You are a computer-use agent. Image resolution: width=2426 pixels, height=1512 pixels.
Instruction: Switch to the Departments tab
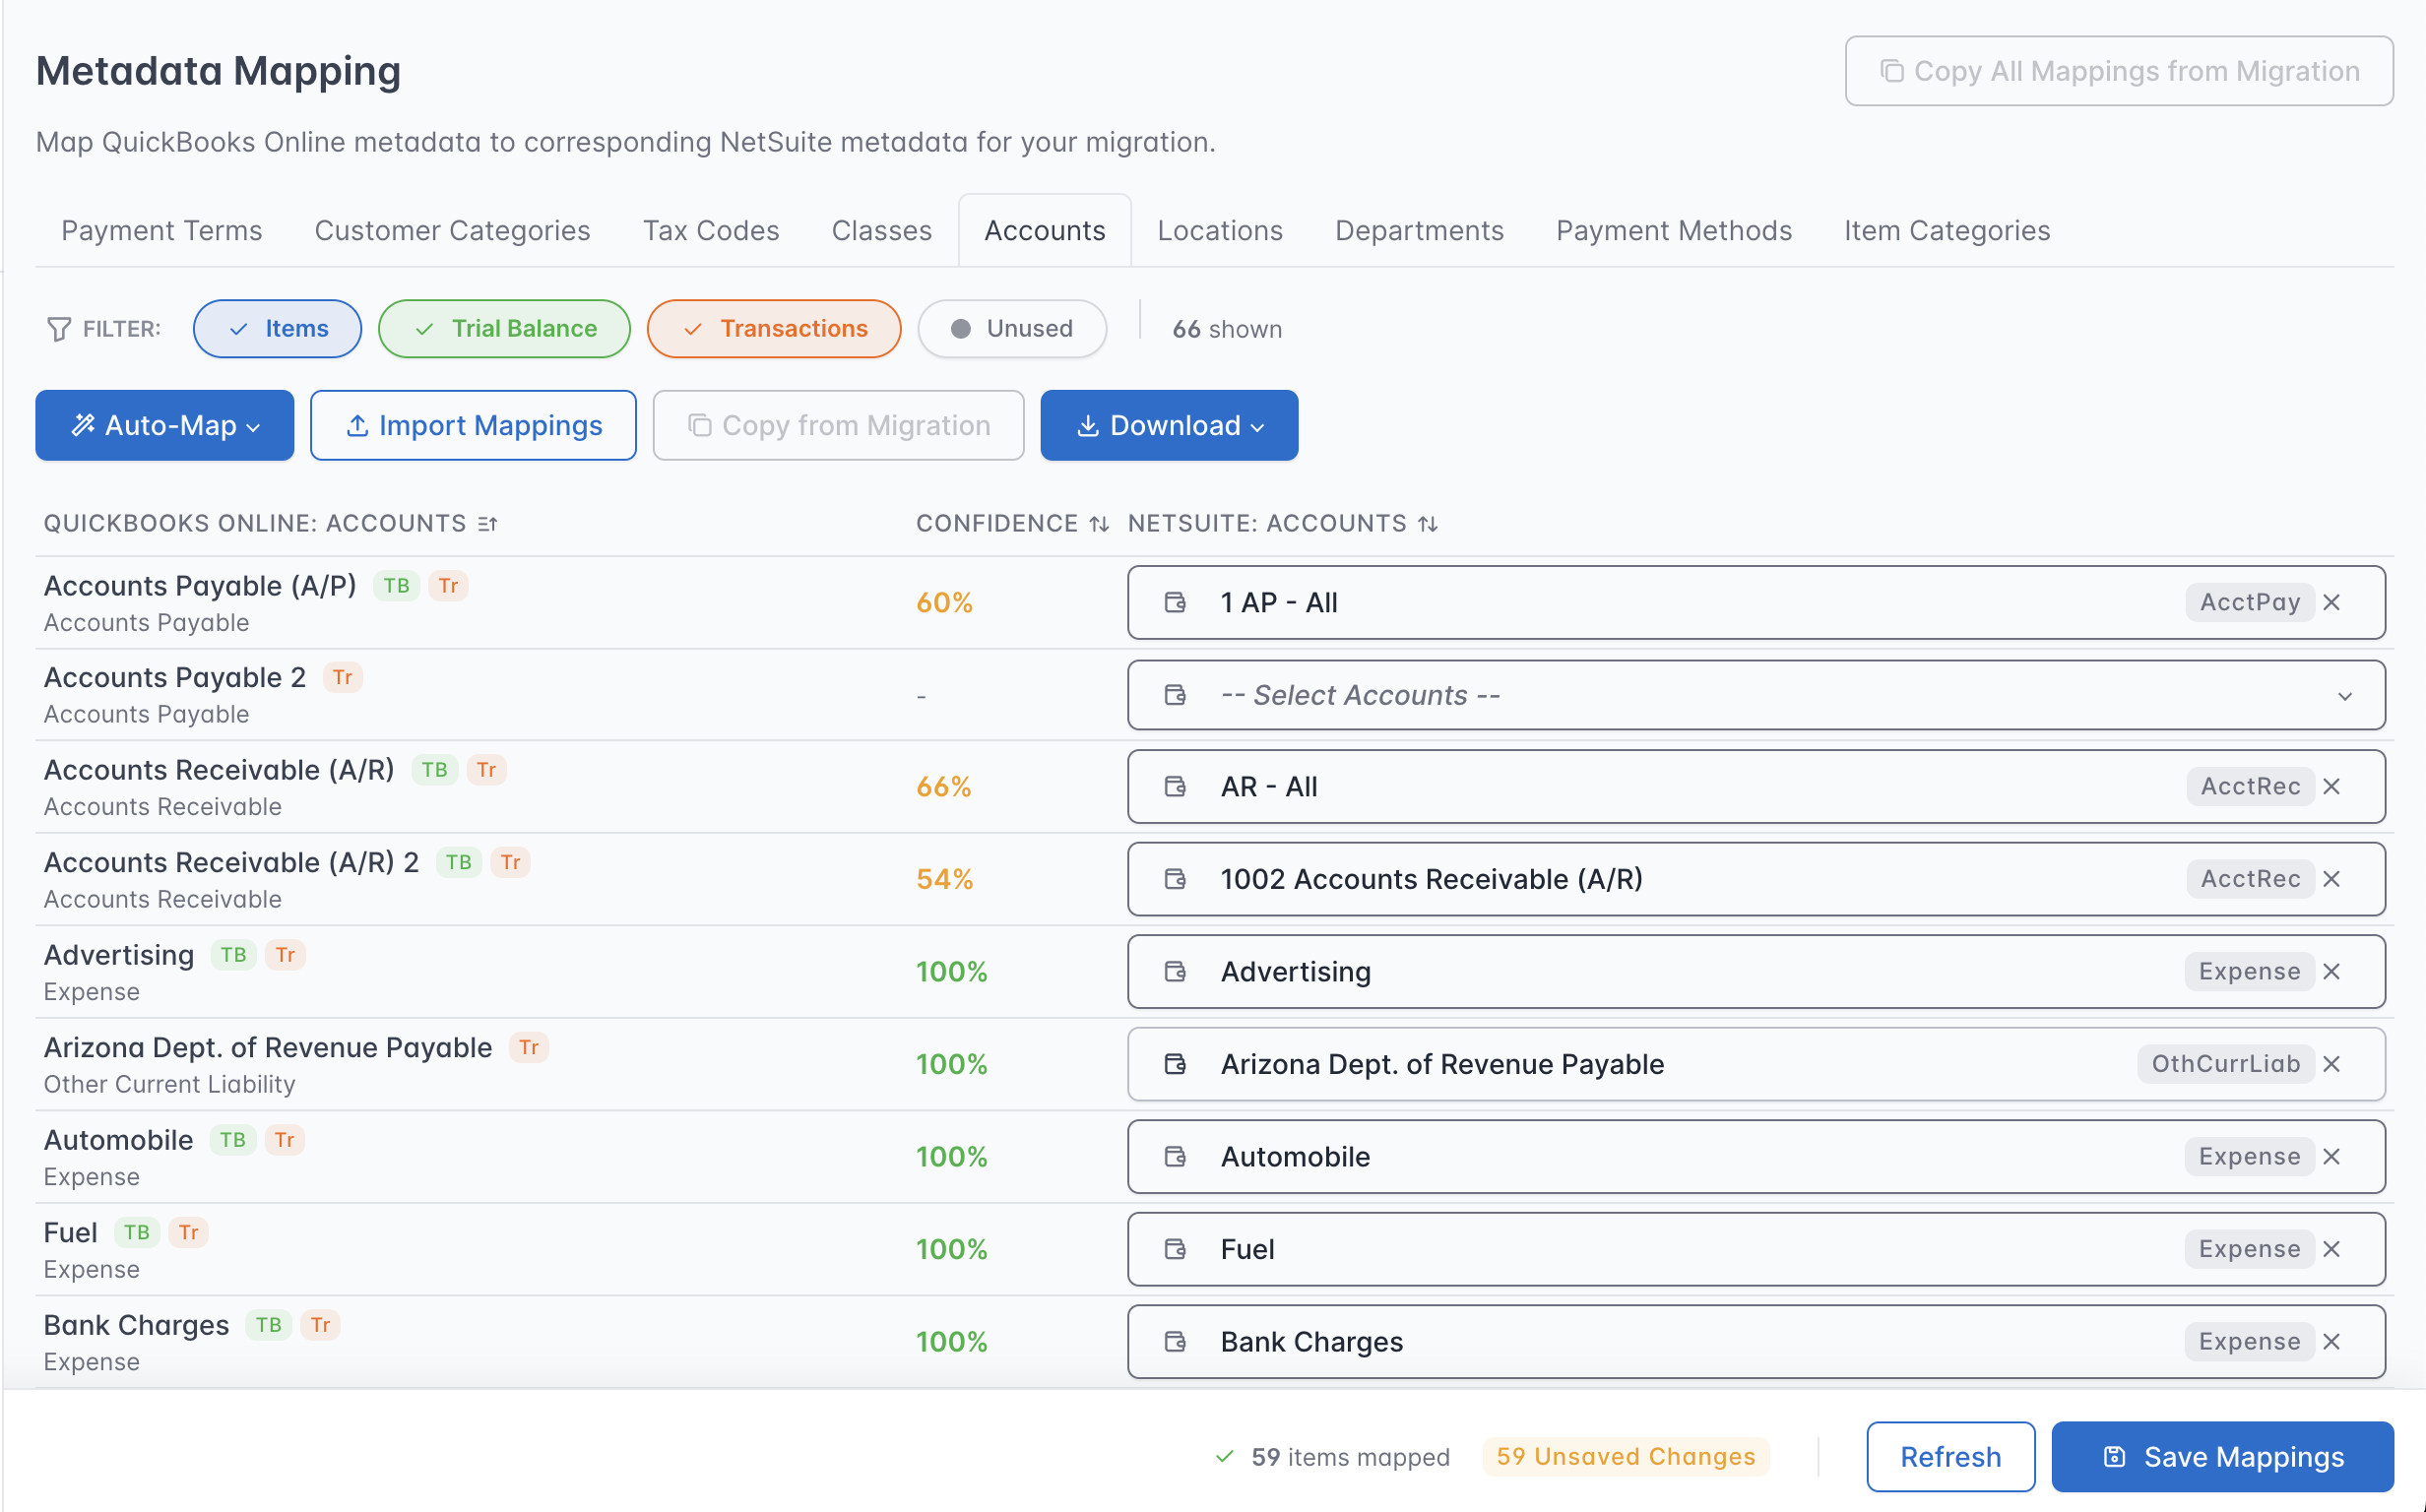[x=1419, y=231]
